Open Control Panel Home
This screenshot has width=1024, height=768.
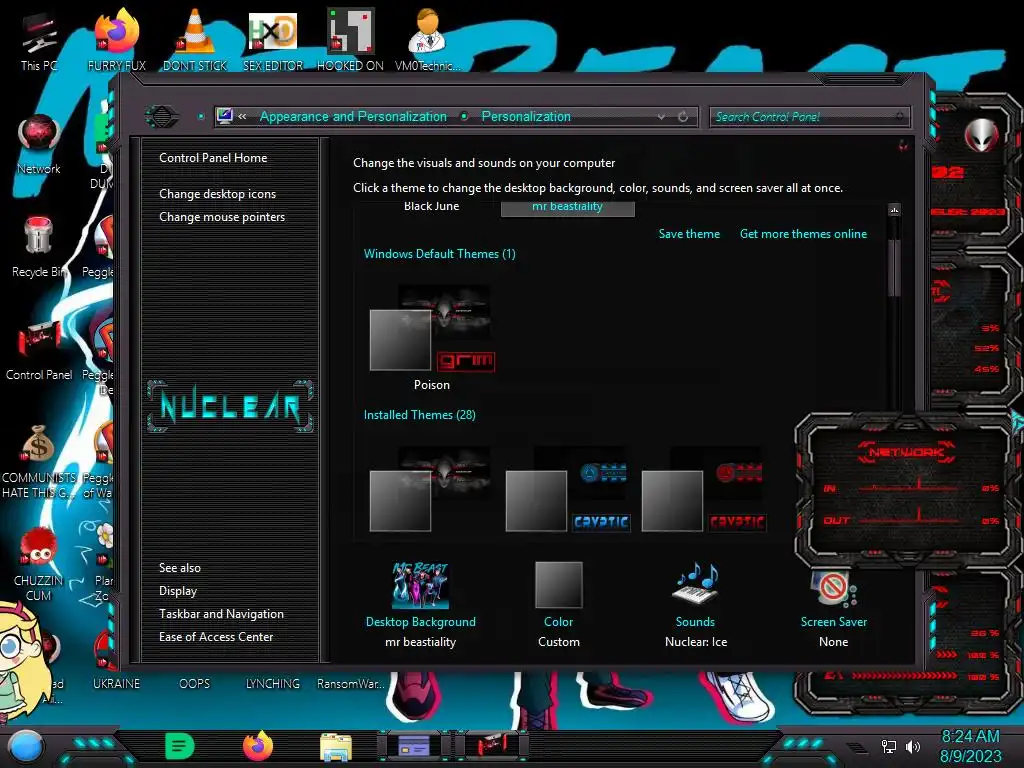point(213,157)
